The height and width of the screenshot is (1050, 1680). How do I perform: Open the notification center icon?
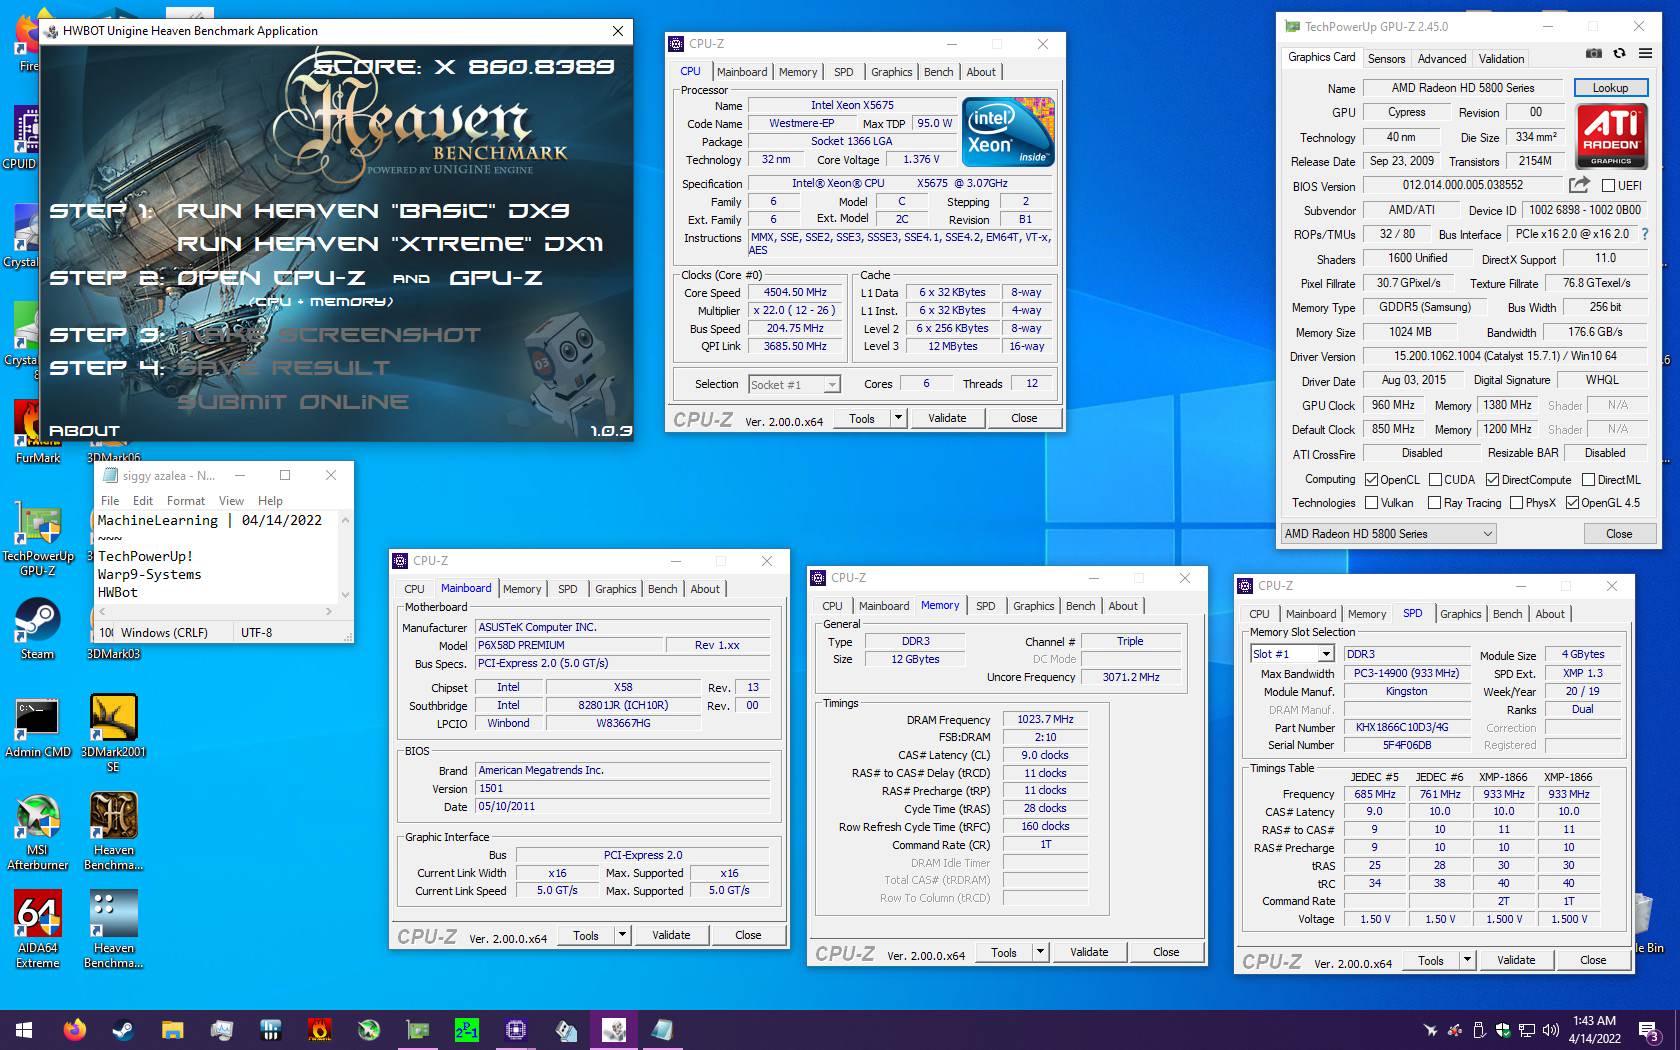(x=1648, y=1030)
